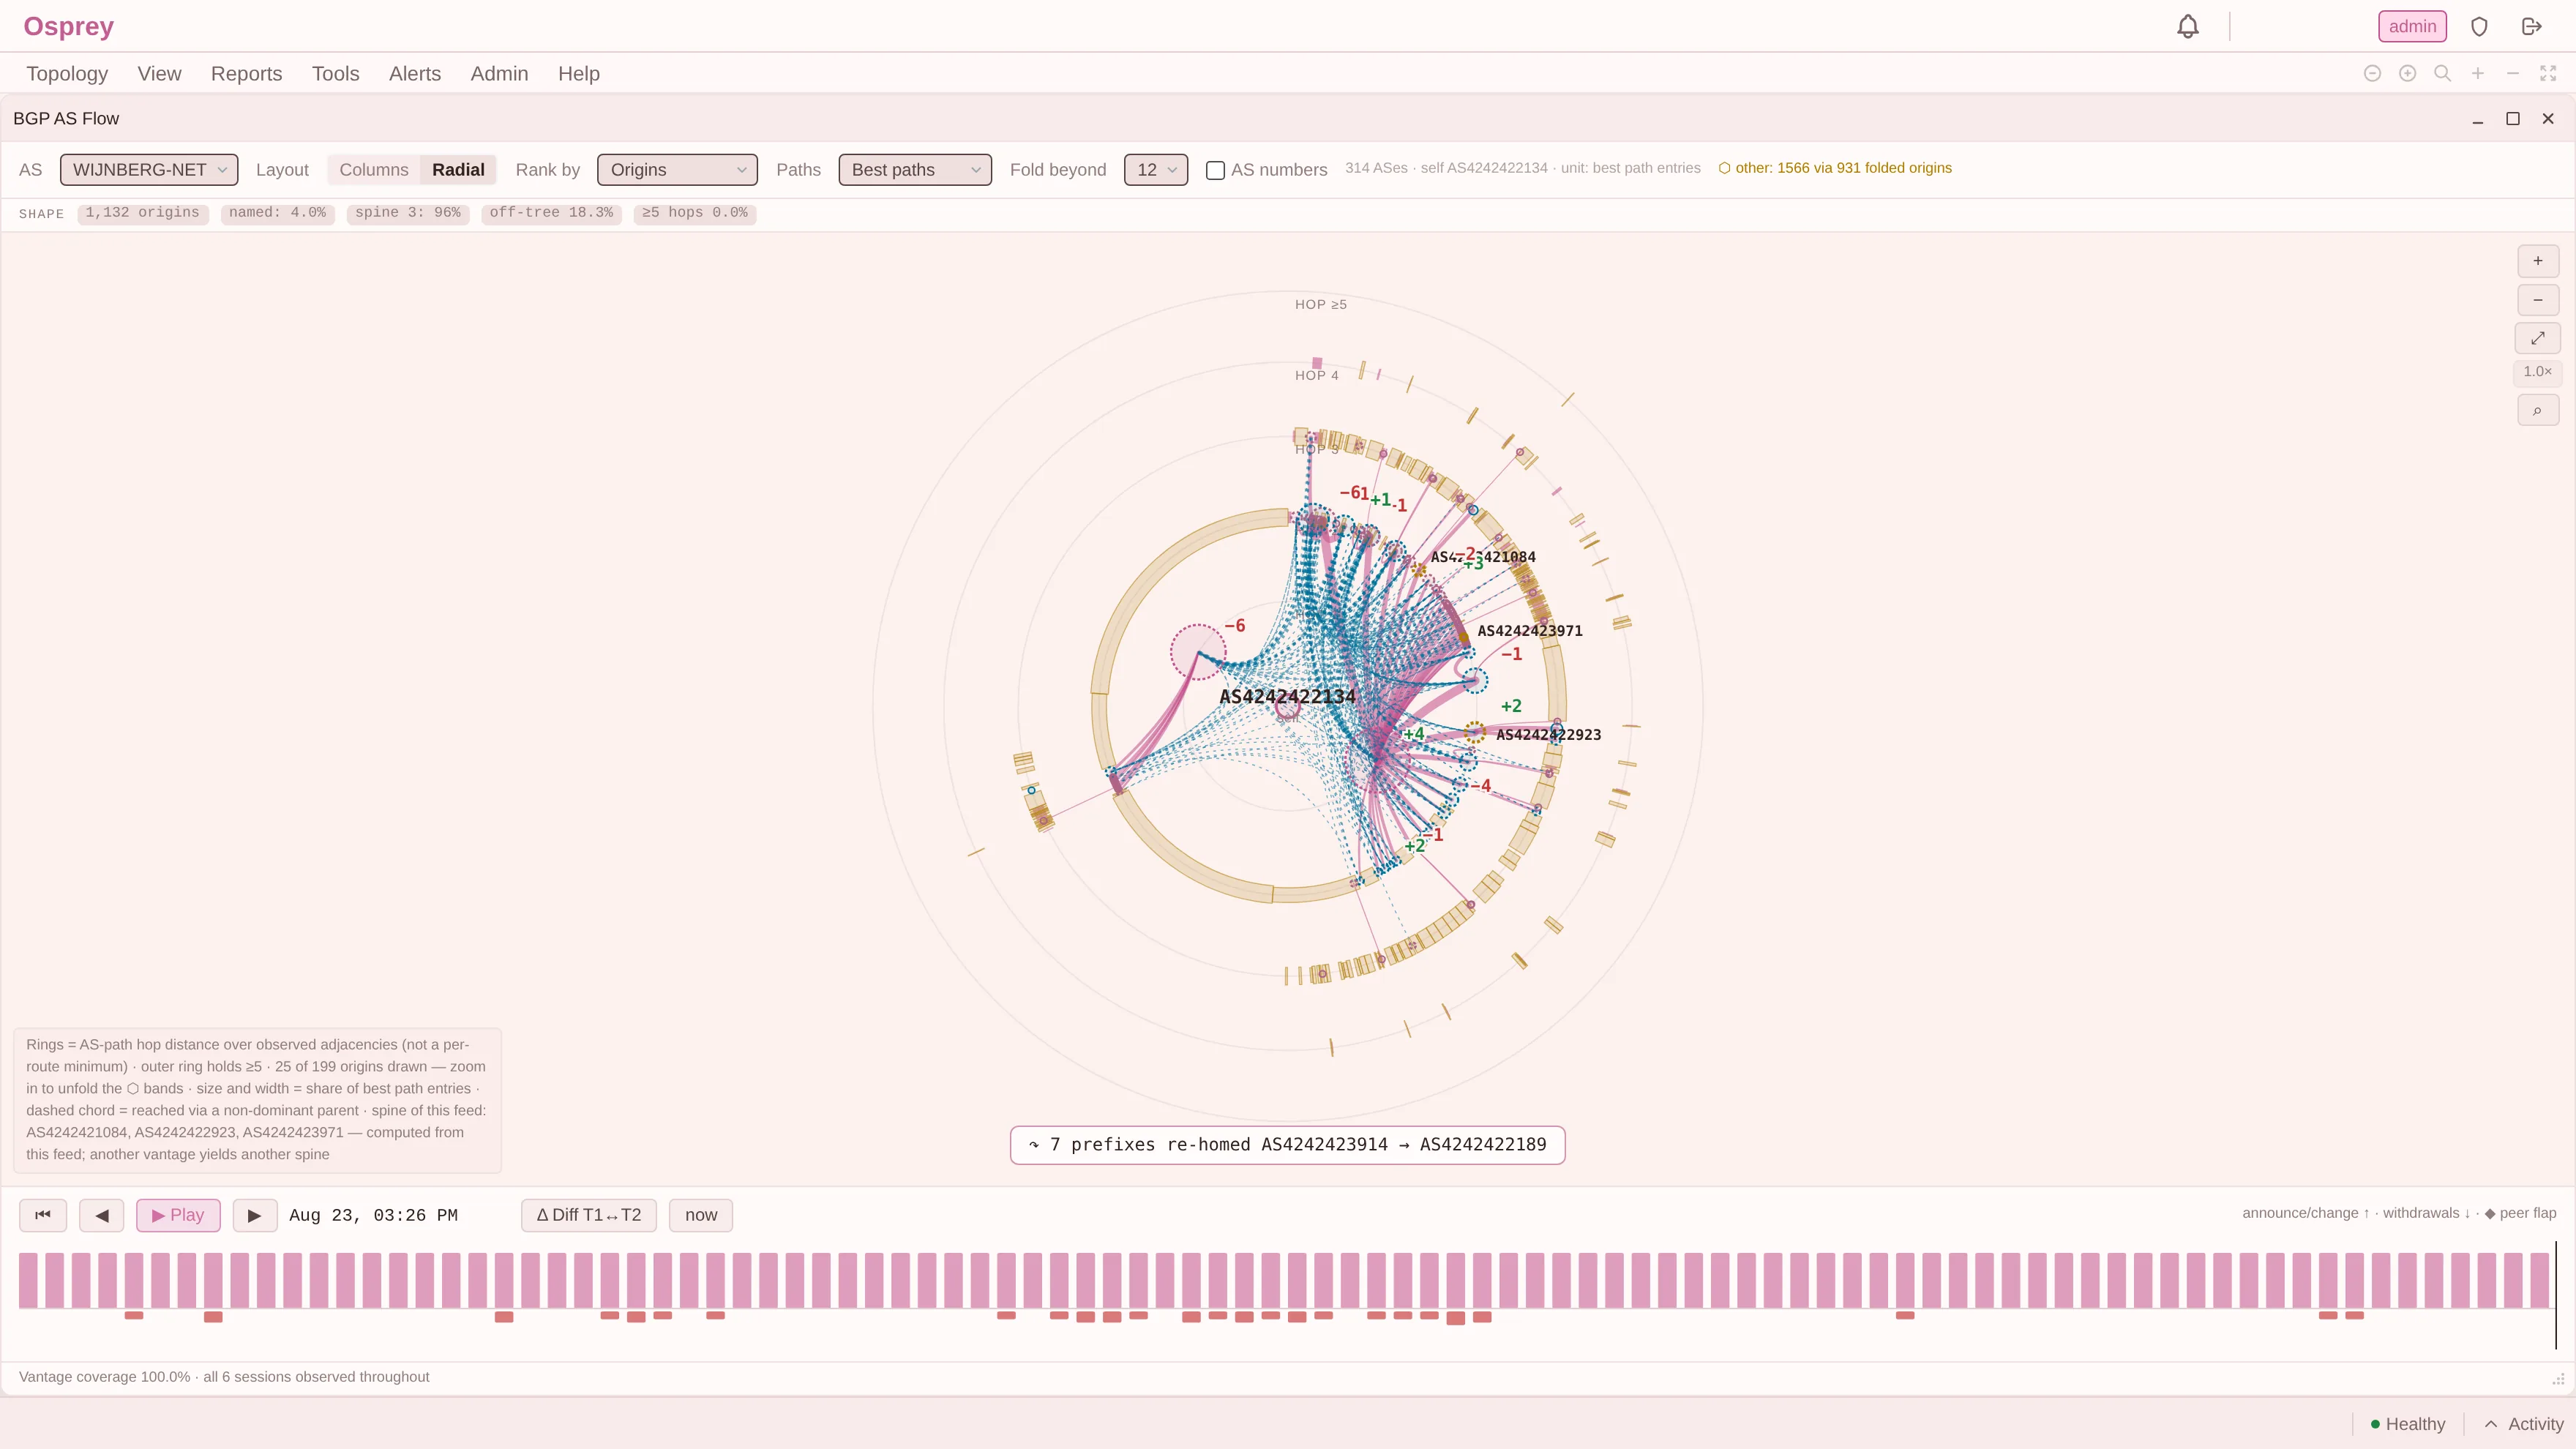
Task: Click the fullscreen arrows icon in menu bar
Action: pos(2547,73)
